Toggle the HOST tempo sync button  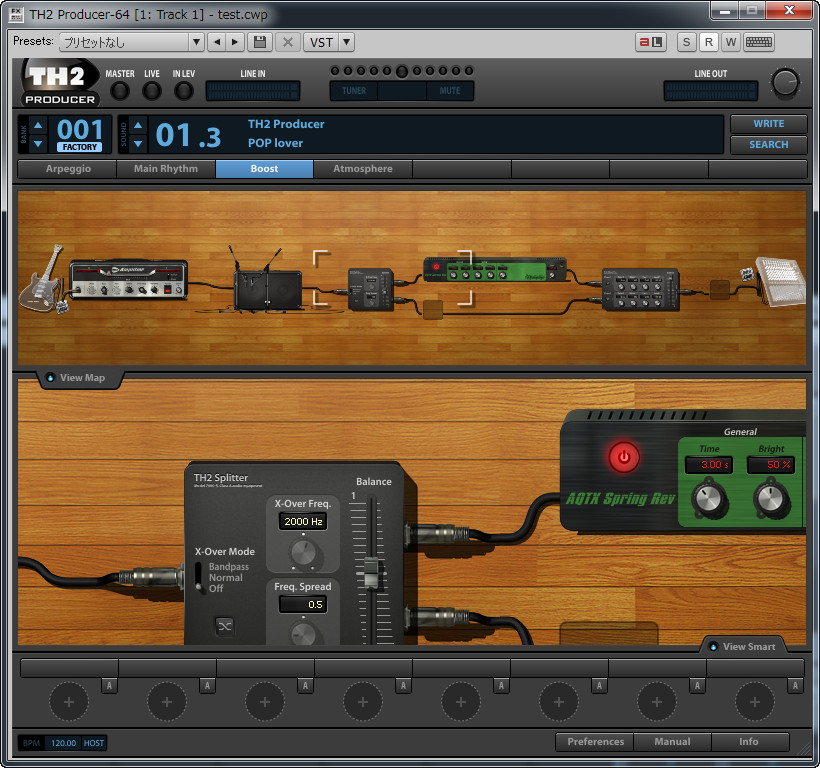pos(94,743)
